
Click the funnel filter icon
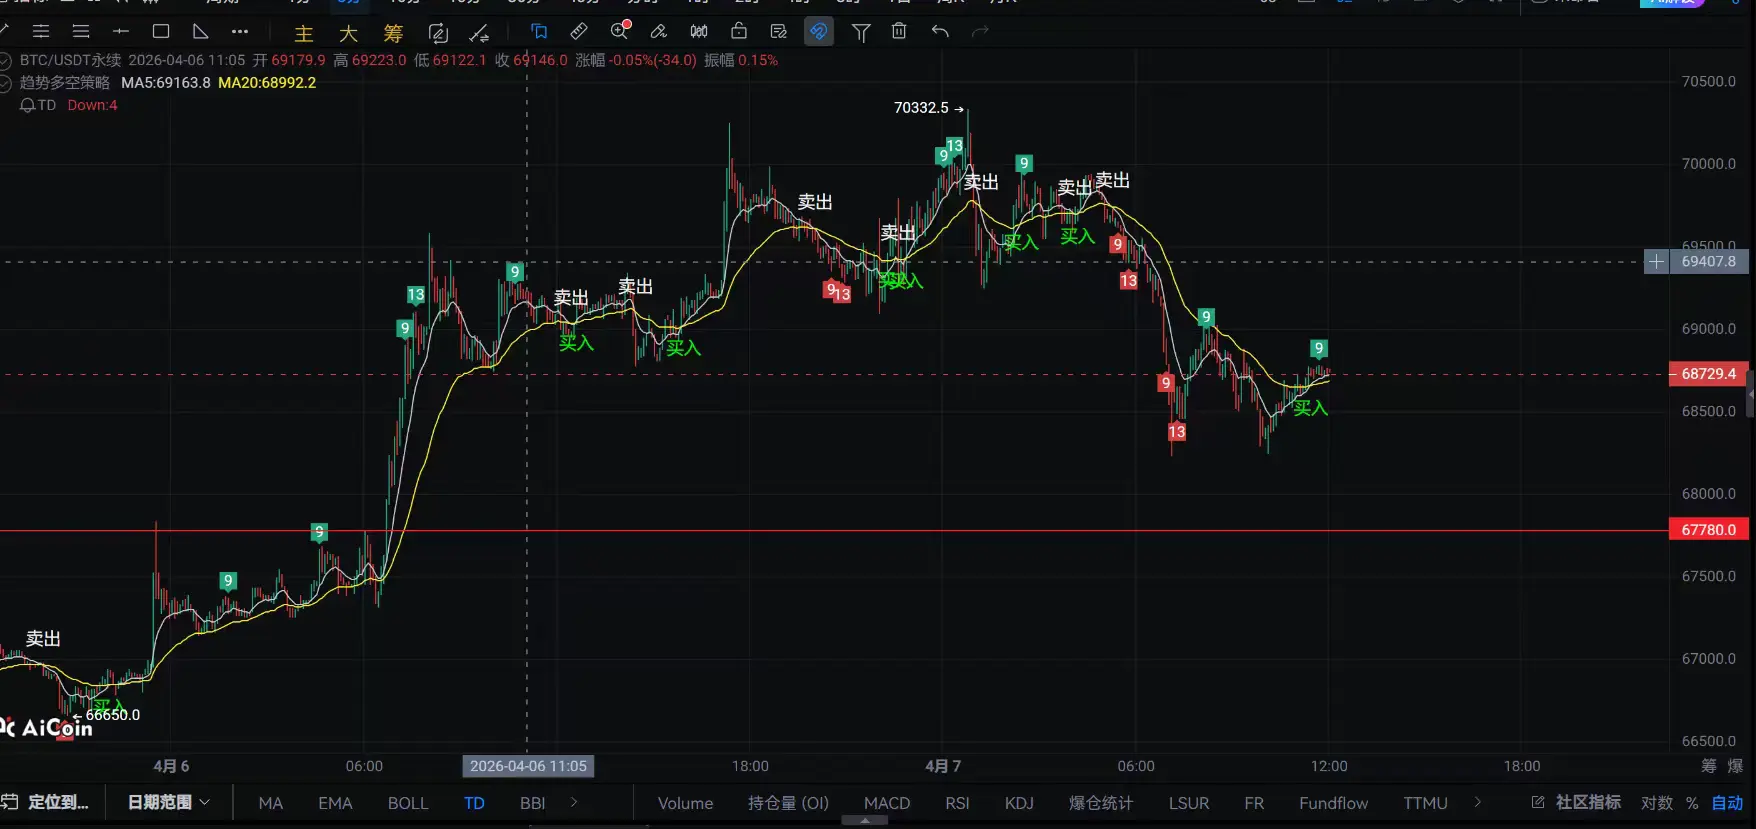pyautogui.click(x=860, y=33)
